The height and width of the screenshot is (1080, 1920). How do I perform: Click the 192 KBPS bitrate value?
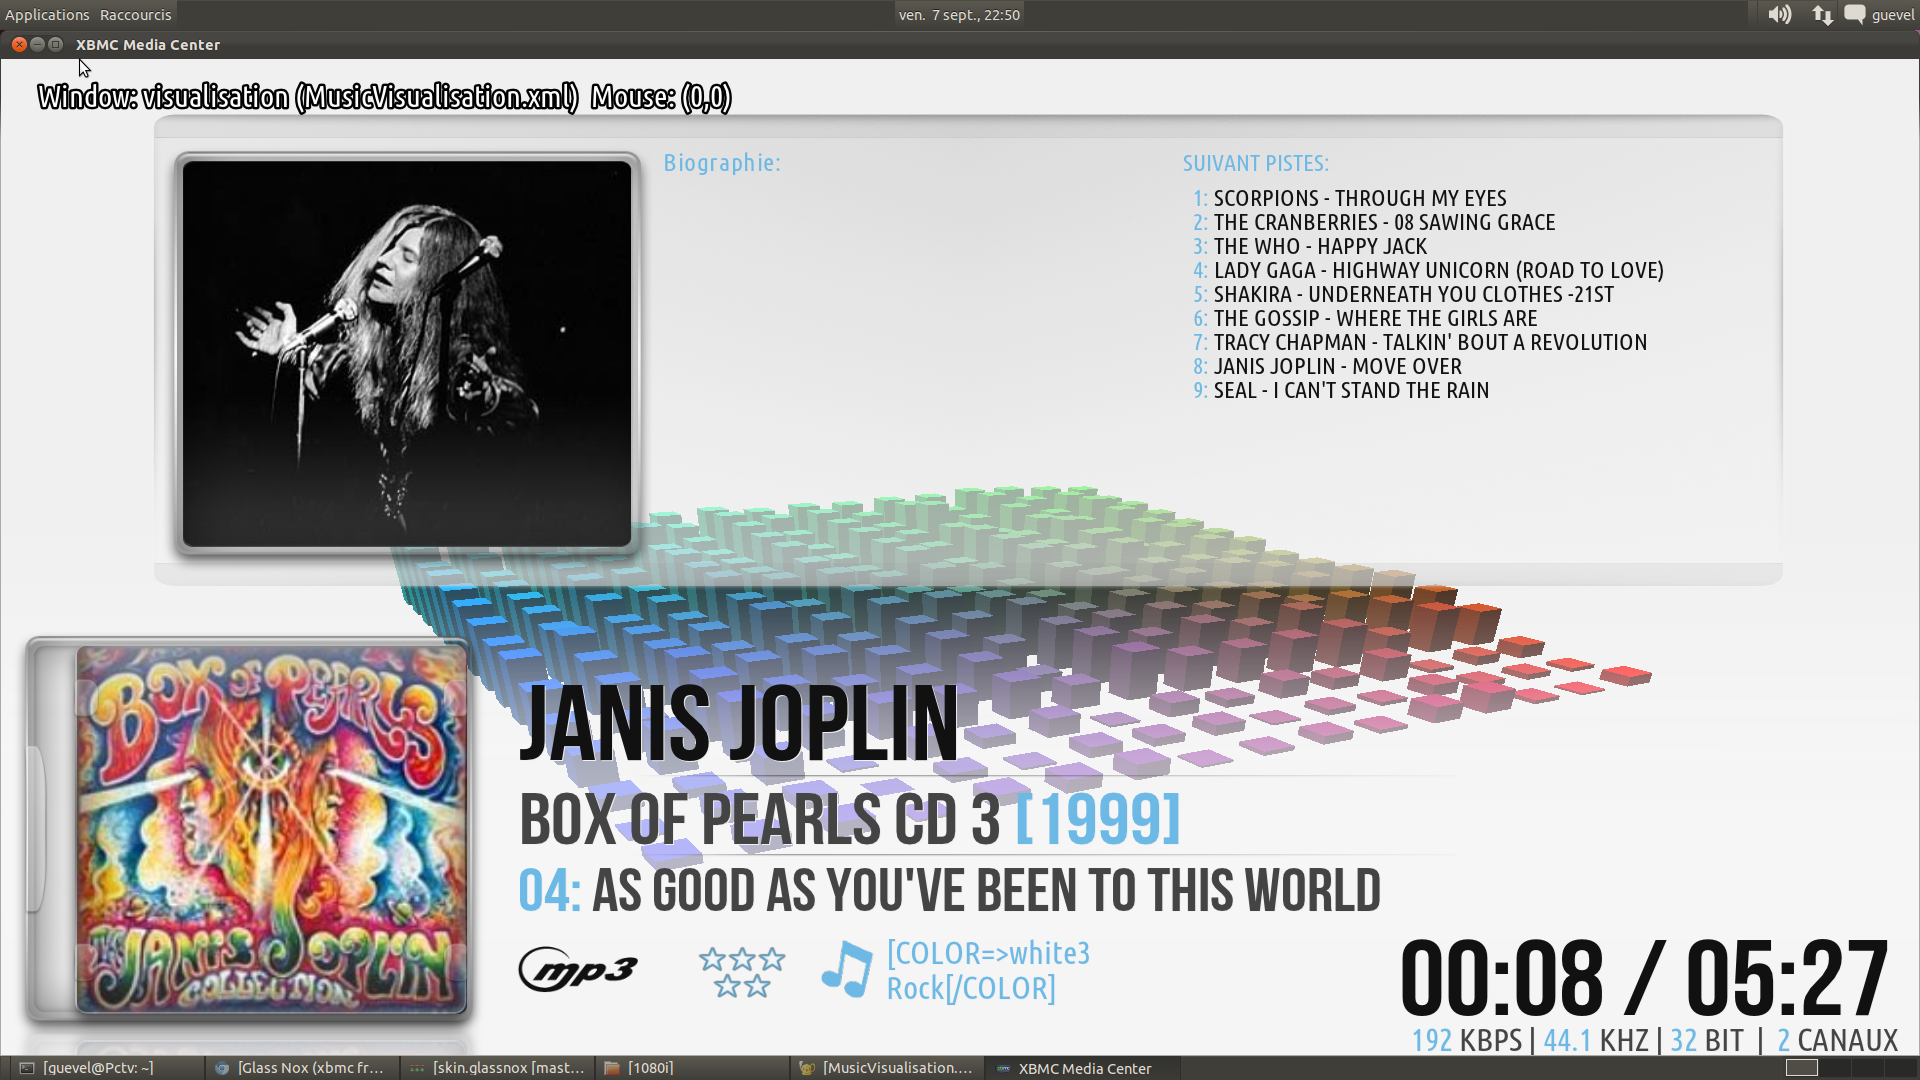1467,1040
